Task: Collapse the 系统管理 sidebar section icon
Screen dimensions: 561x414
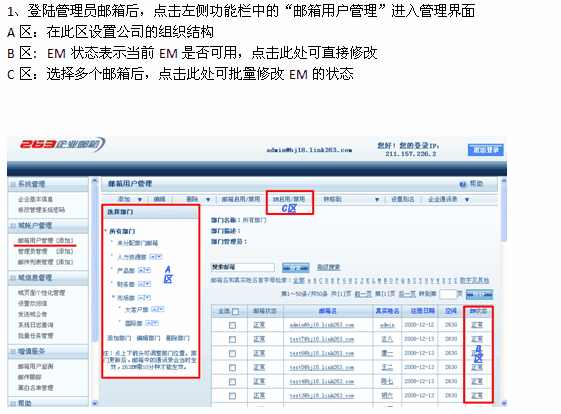Action: (x=13, y=185)
